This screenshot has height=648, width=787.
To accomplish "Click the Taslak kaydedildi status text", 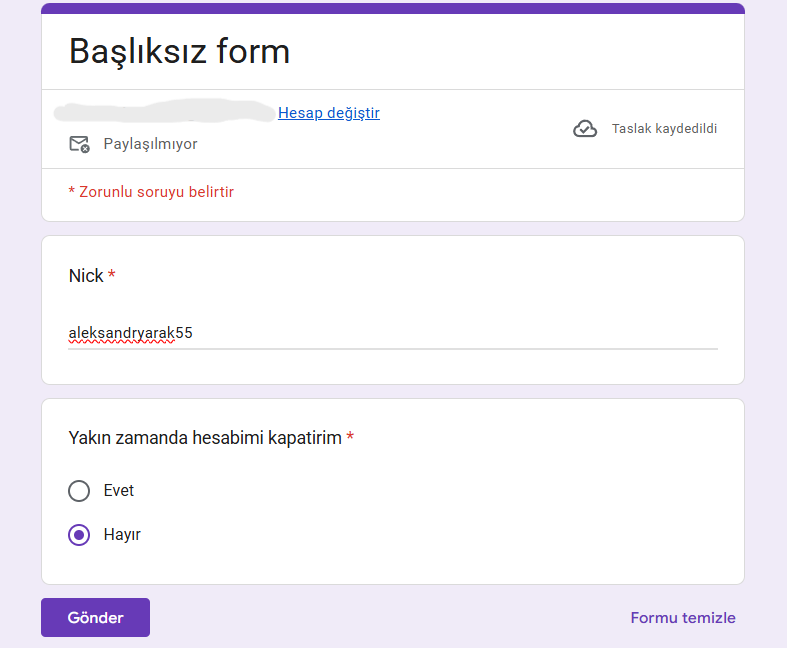I will (664, 128).
